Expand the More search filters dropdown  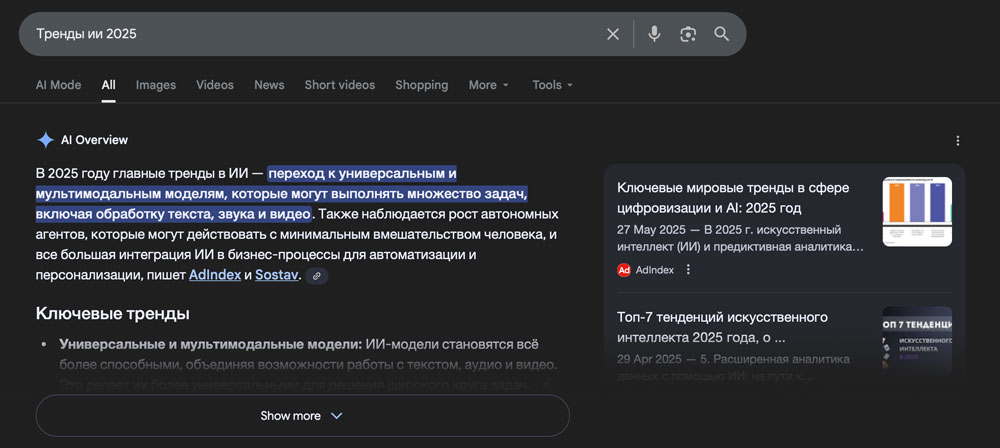pos(489,85)
